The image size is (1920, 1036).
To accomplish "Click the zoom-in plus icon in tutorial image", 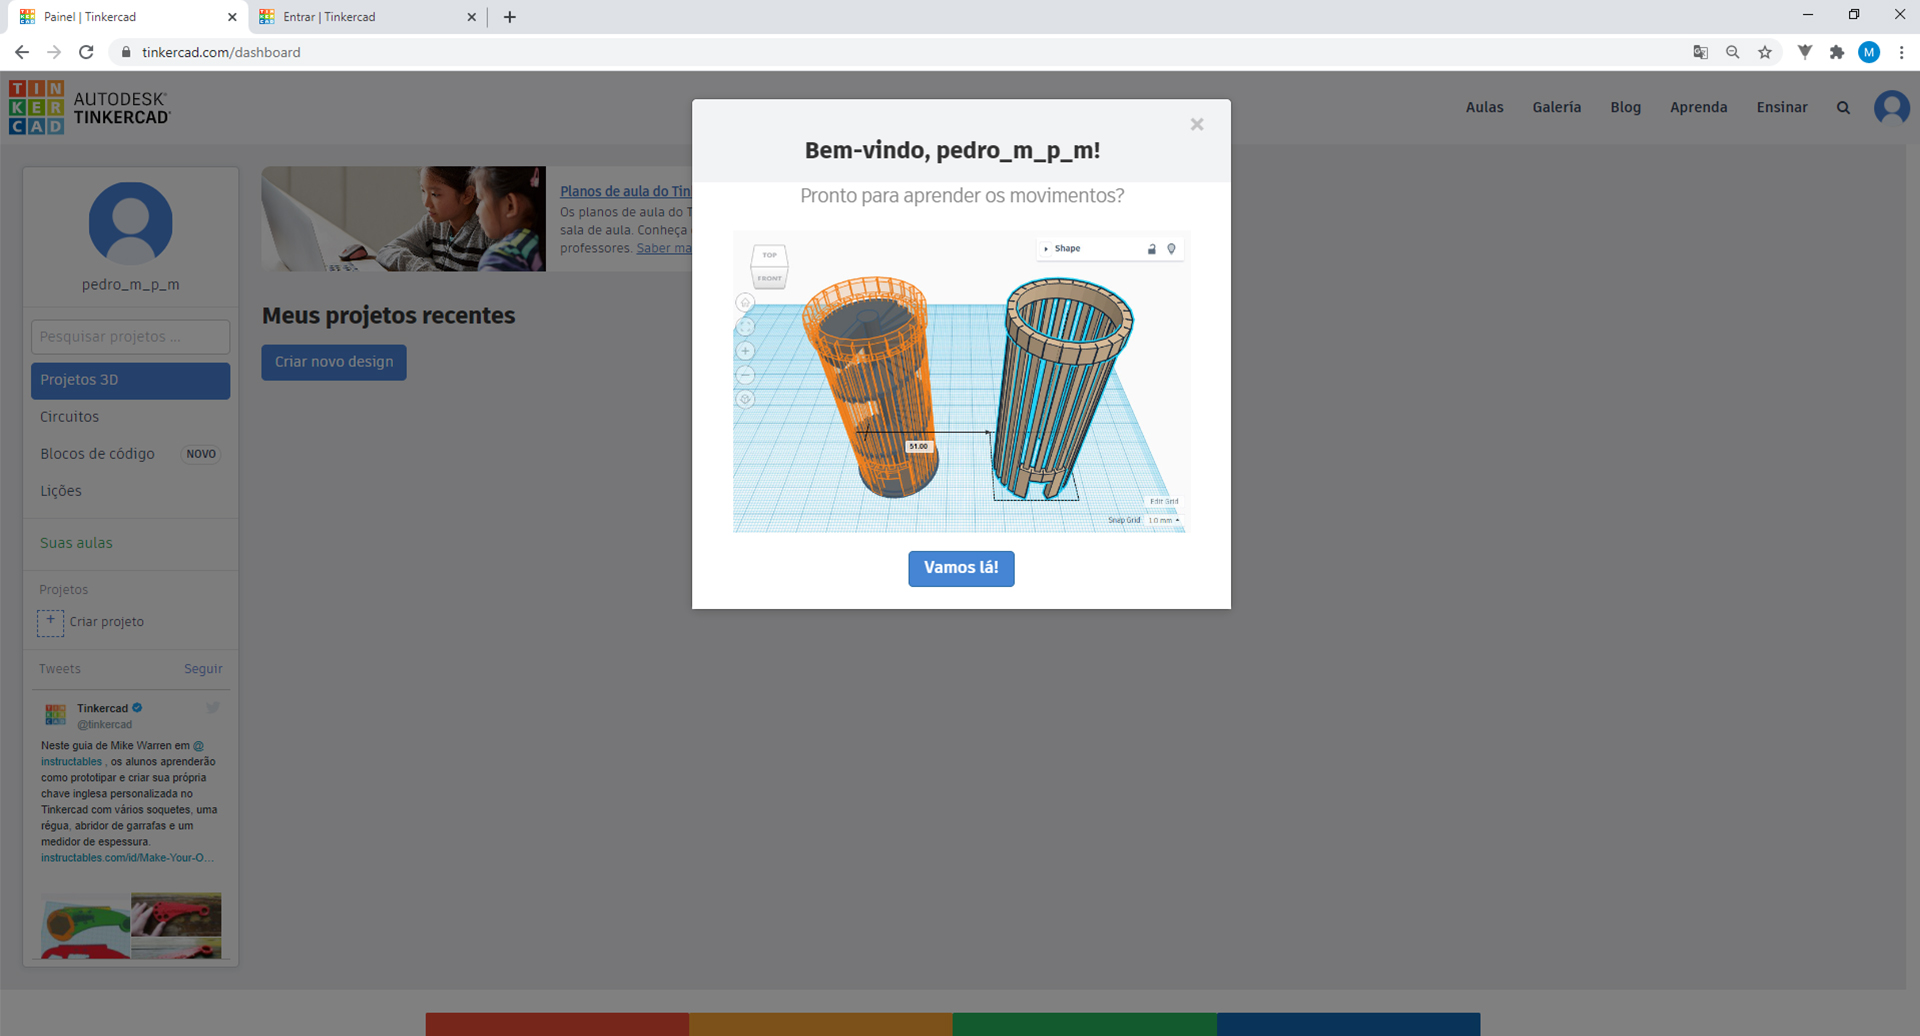I will point(745,351).
